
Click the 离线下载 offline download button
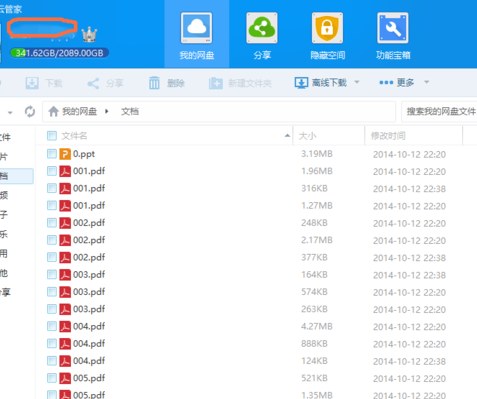pyautogui.click(x=321, y=83)
